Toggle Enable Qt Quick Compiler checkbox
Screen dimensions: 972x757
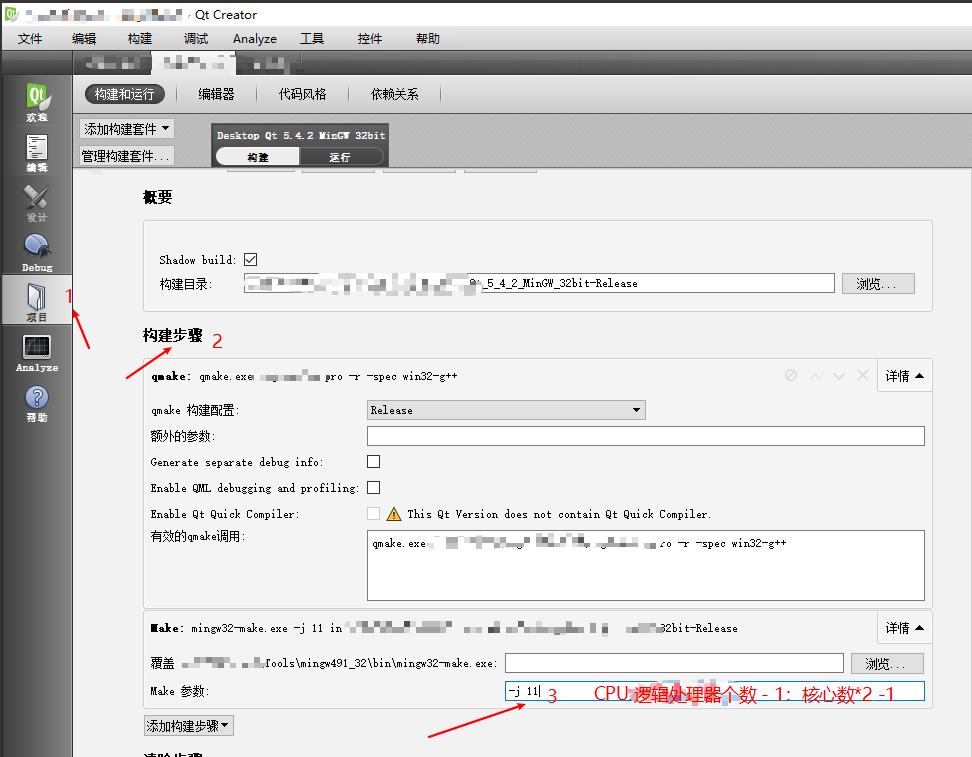click(x=373, y=513)
